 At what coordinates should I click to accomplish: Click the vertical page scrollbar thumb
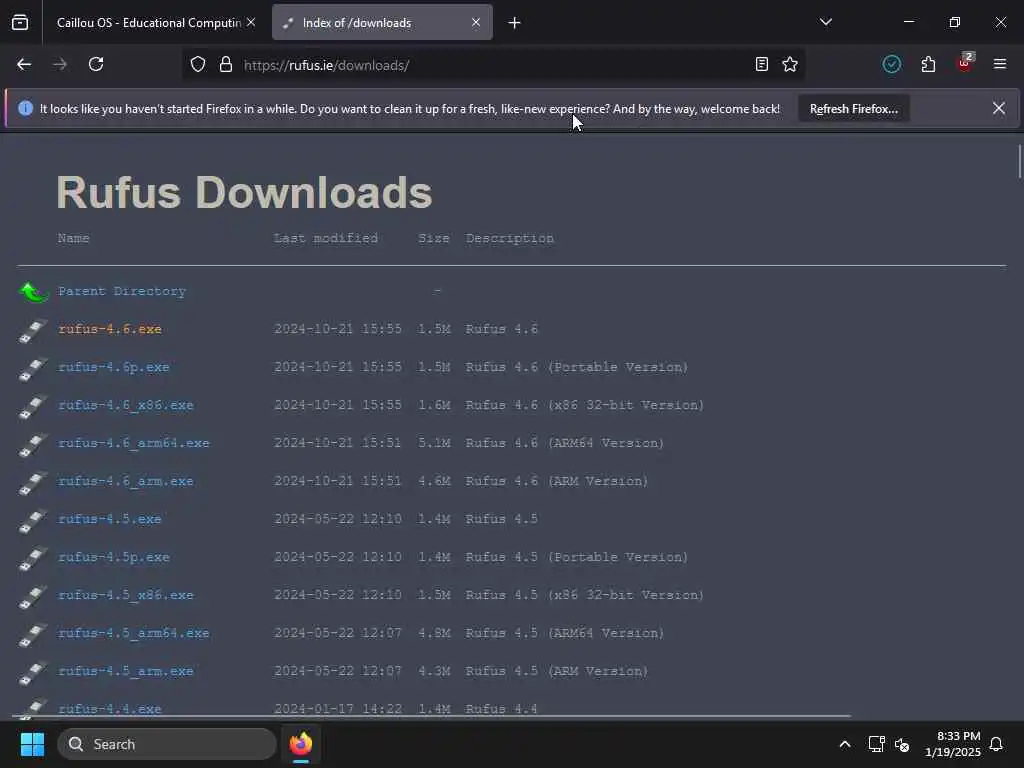tap(1019, 161)
